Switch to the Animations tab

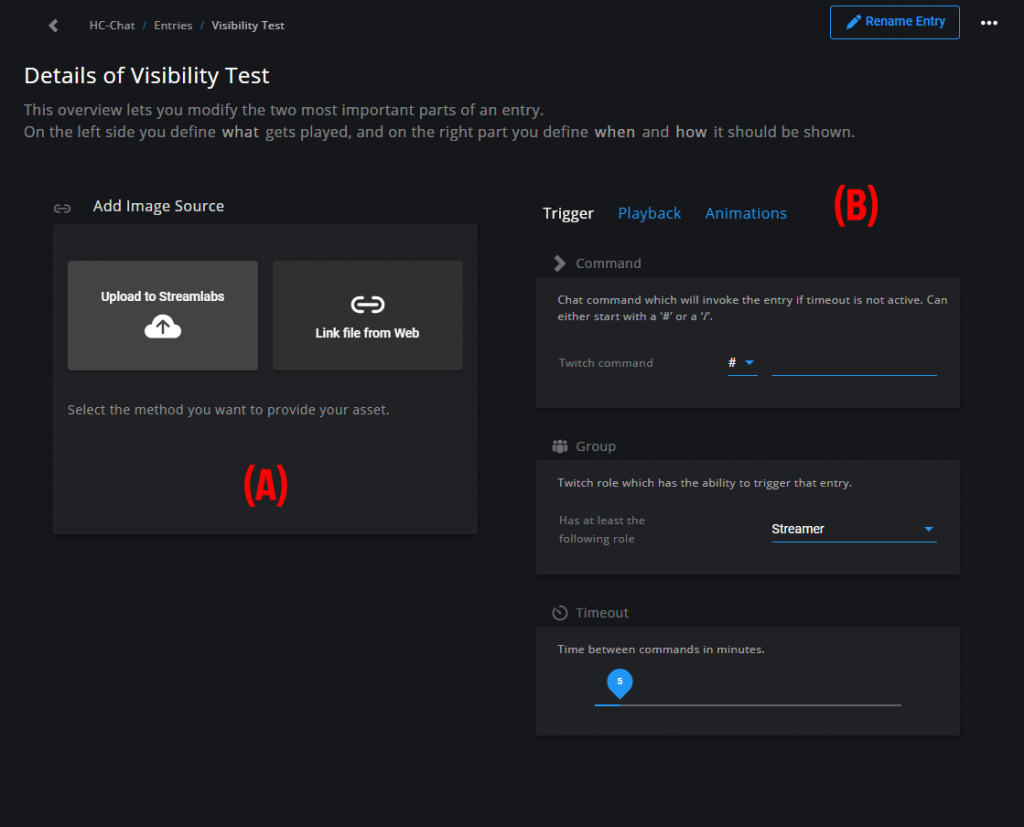[745, 213]
